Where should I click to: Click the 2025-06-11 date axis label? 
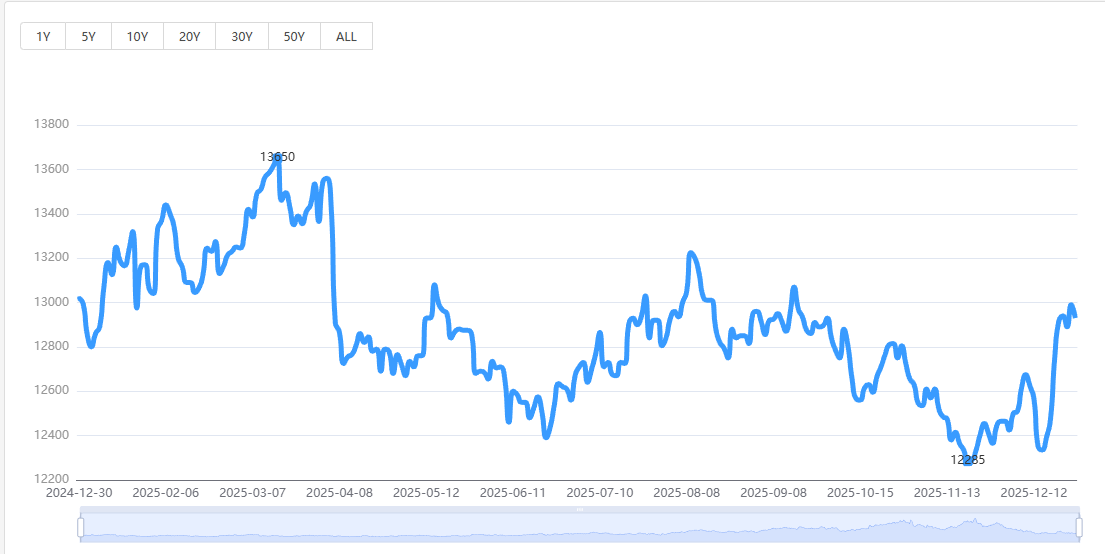click(x=513, y=493)
